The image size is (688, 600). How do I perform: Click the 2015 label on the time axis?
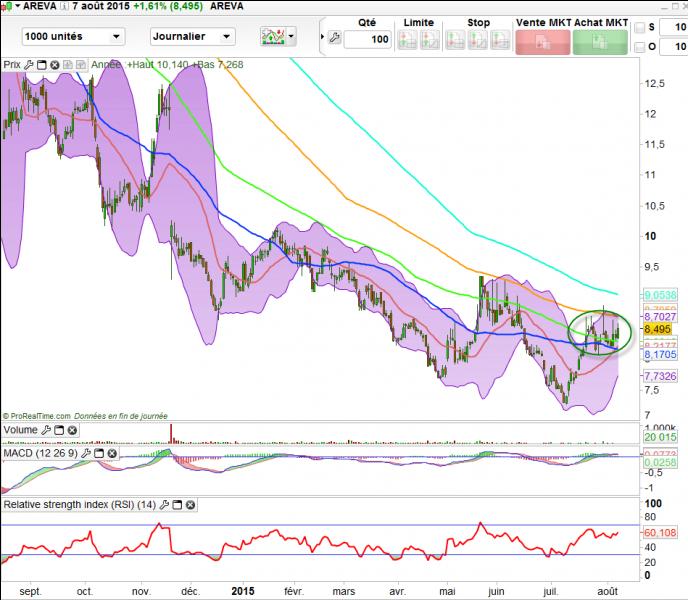coord(243,591)
